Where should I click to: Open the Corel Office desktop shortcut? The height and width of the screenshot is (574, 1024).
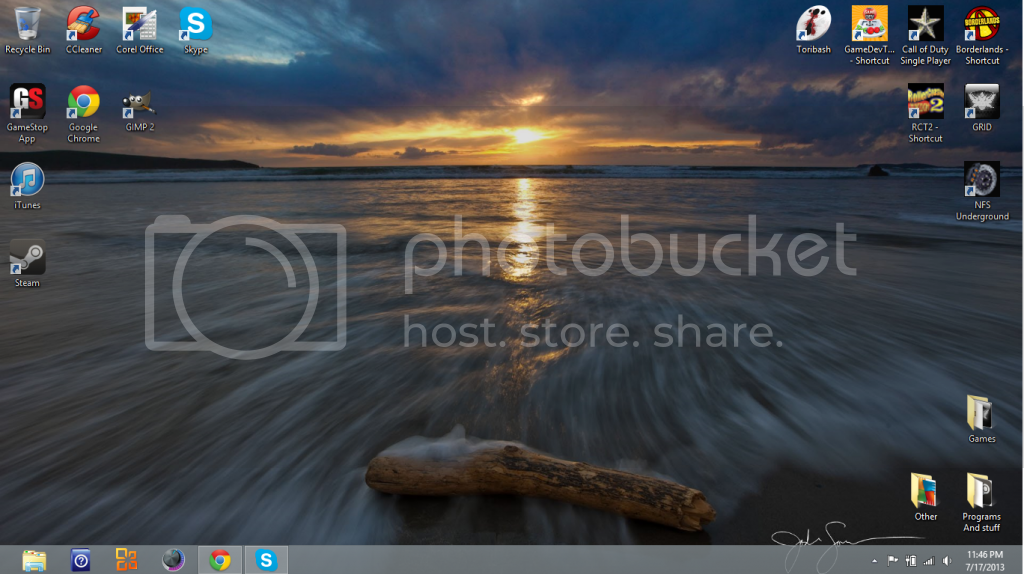140,30
